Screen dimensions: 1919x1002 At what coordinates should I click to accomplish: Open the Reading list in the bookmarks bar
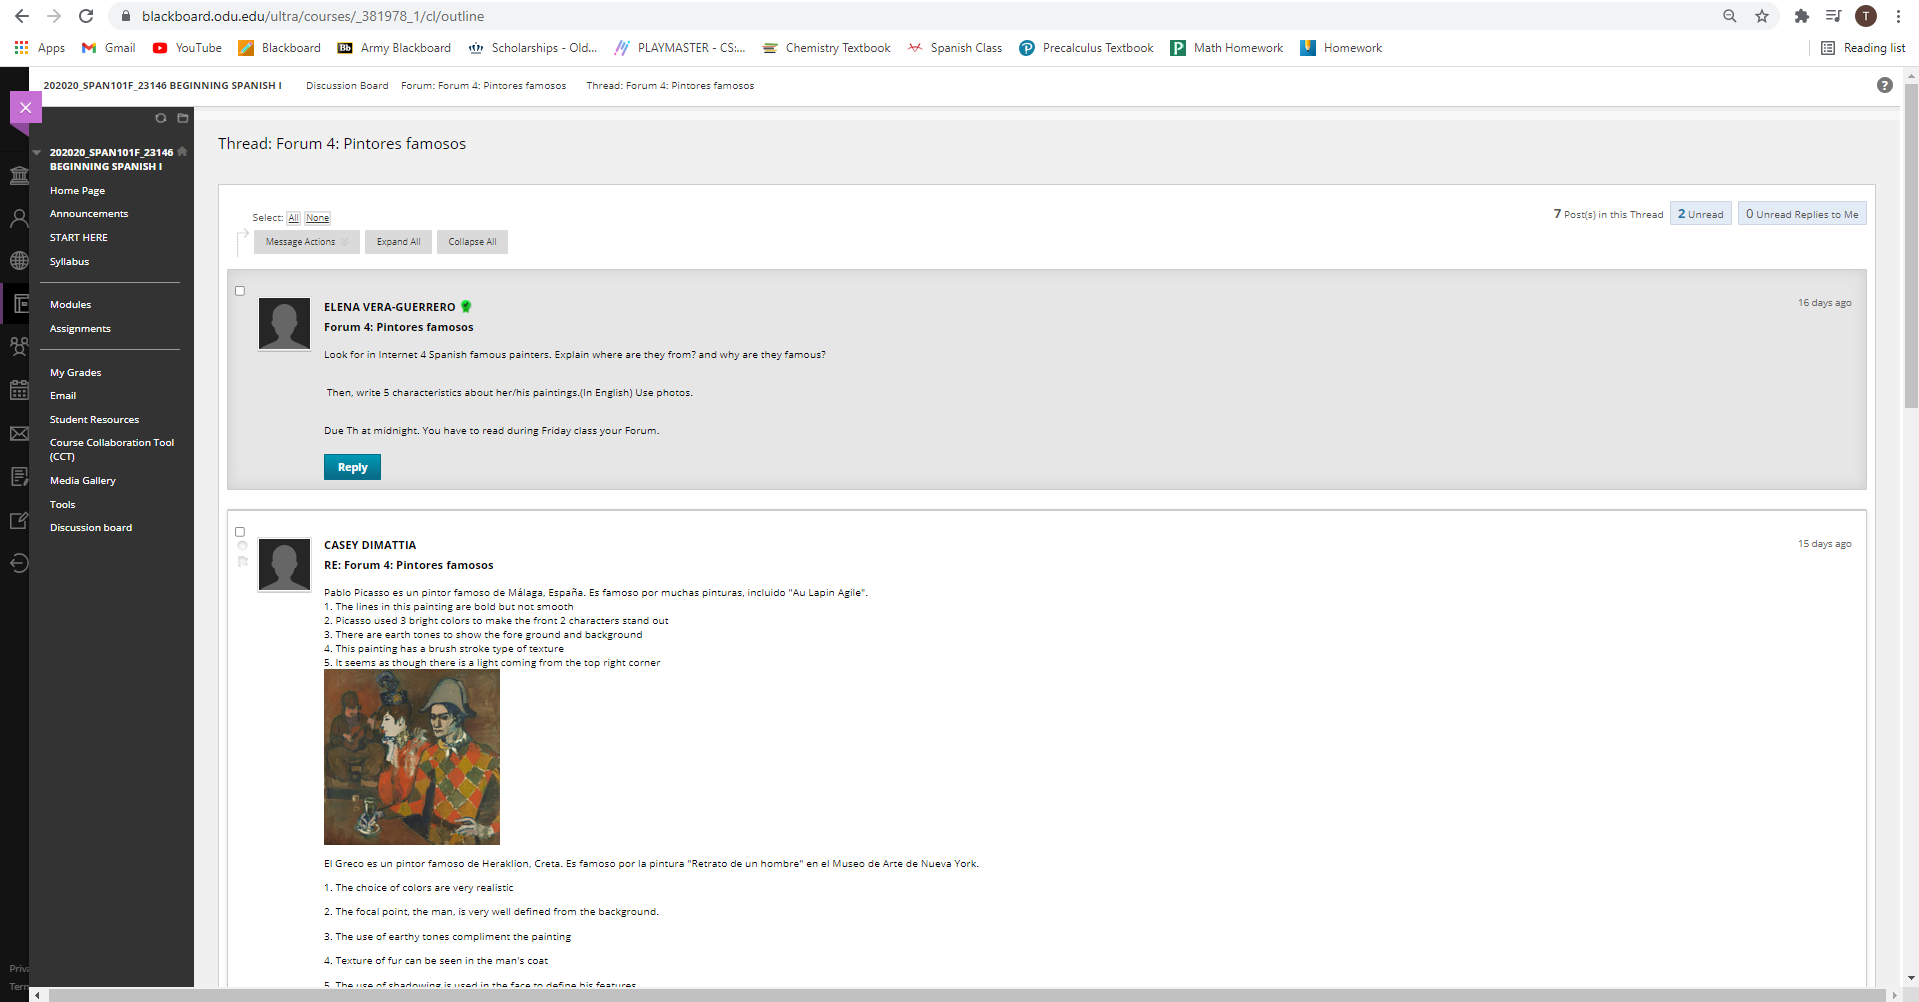click(x=1863, y=48)
